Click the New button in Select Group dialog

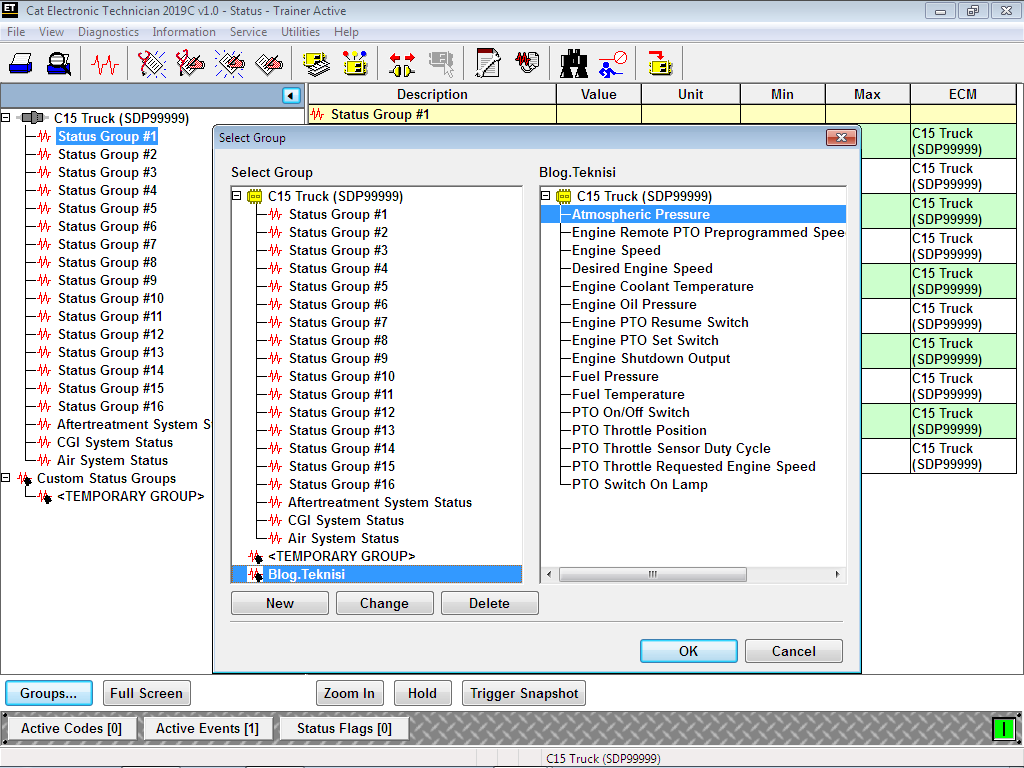pos(279,603)
